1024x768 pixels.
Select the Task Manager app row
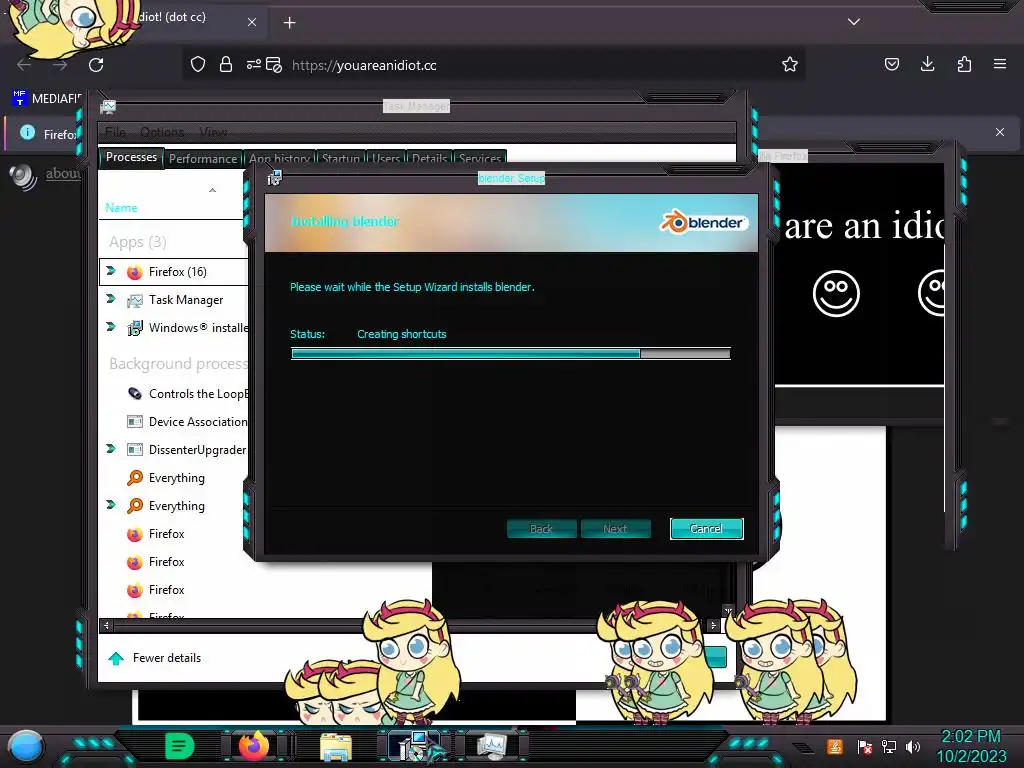[174, 300]
